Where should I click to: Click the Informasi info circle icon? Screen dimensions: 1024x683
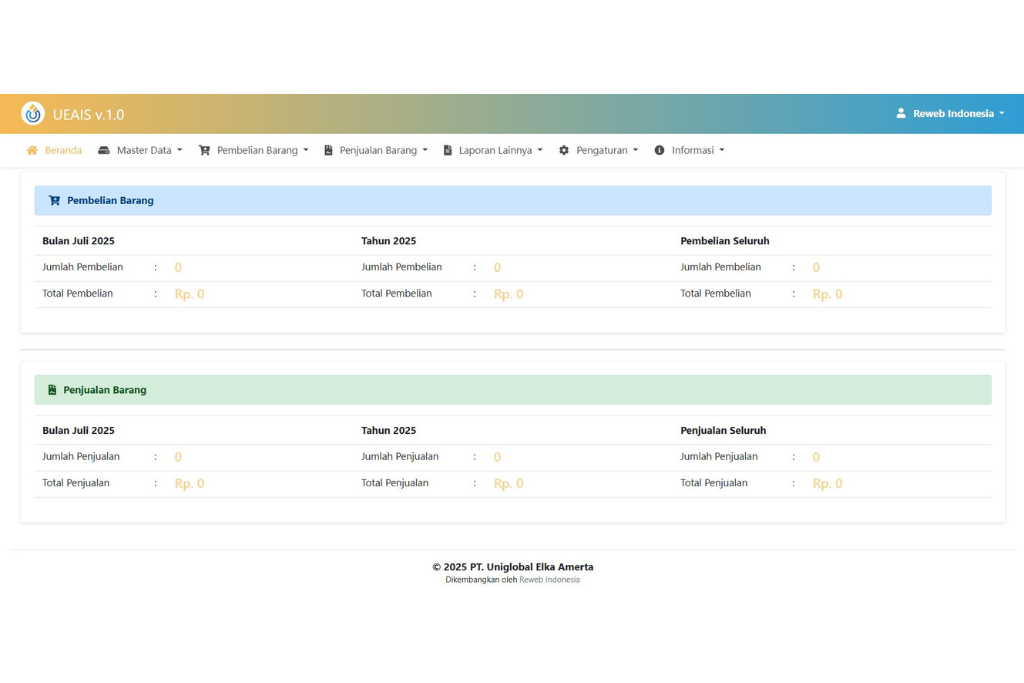(659, 150)
